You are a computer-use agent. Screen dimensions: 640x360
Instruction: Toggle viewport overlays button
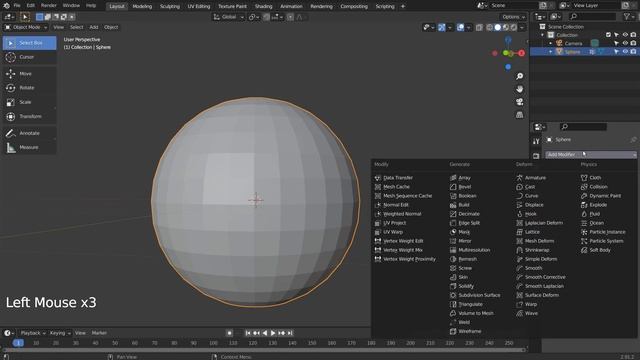point(460,27)
